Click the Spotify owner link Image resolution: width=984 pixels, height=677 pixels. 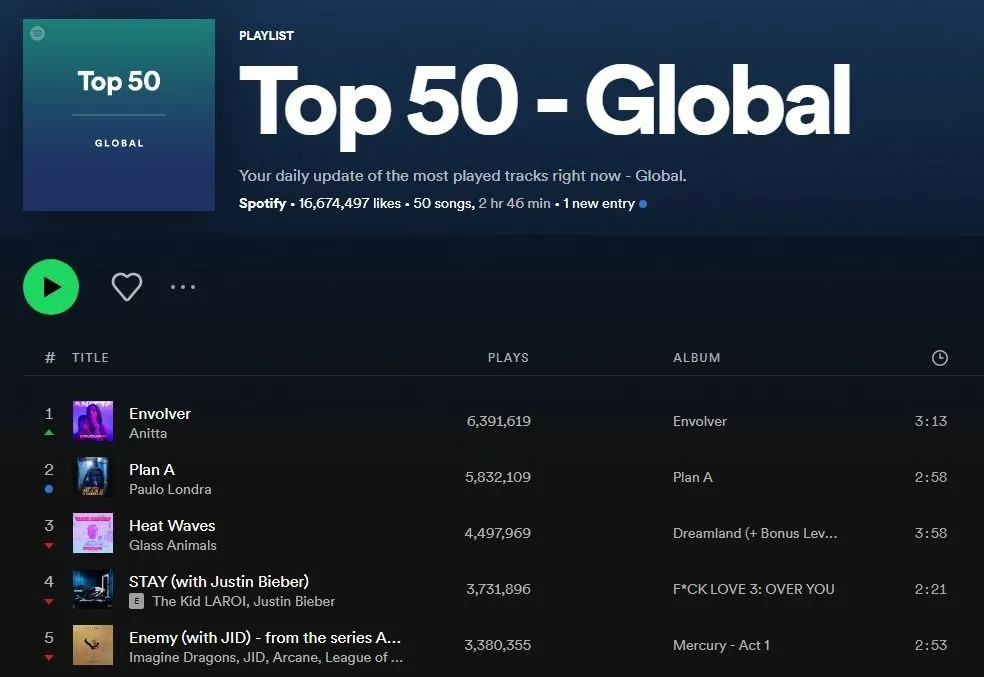tap(262, 203)
